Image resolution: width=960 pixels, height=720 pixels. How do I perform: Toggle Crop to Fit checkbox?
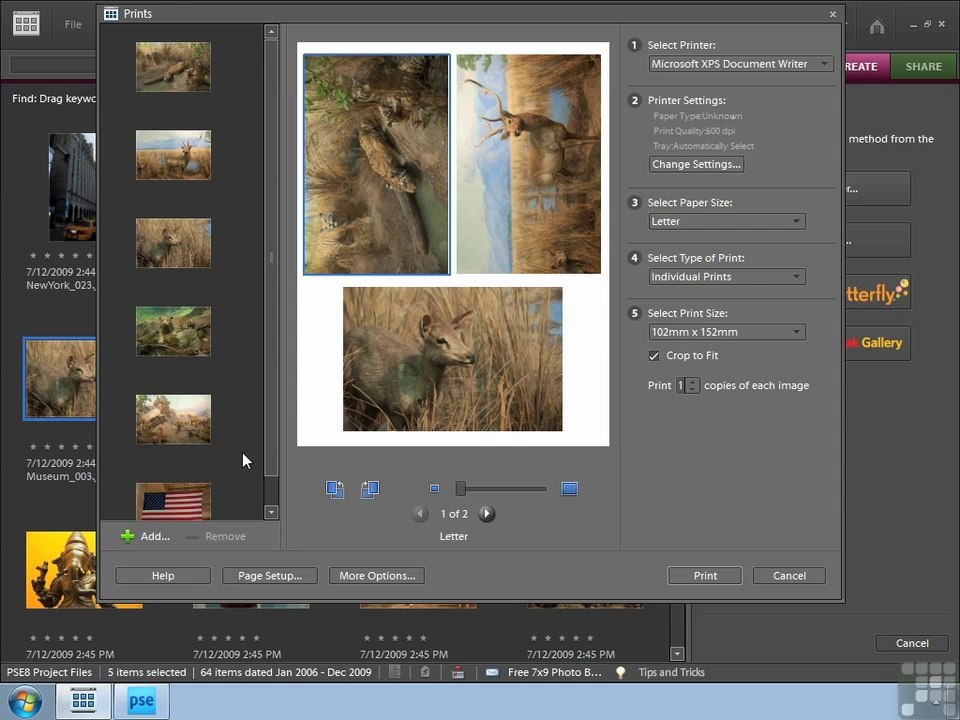point(654,356)
